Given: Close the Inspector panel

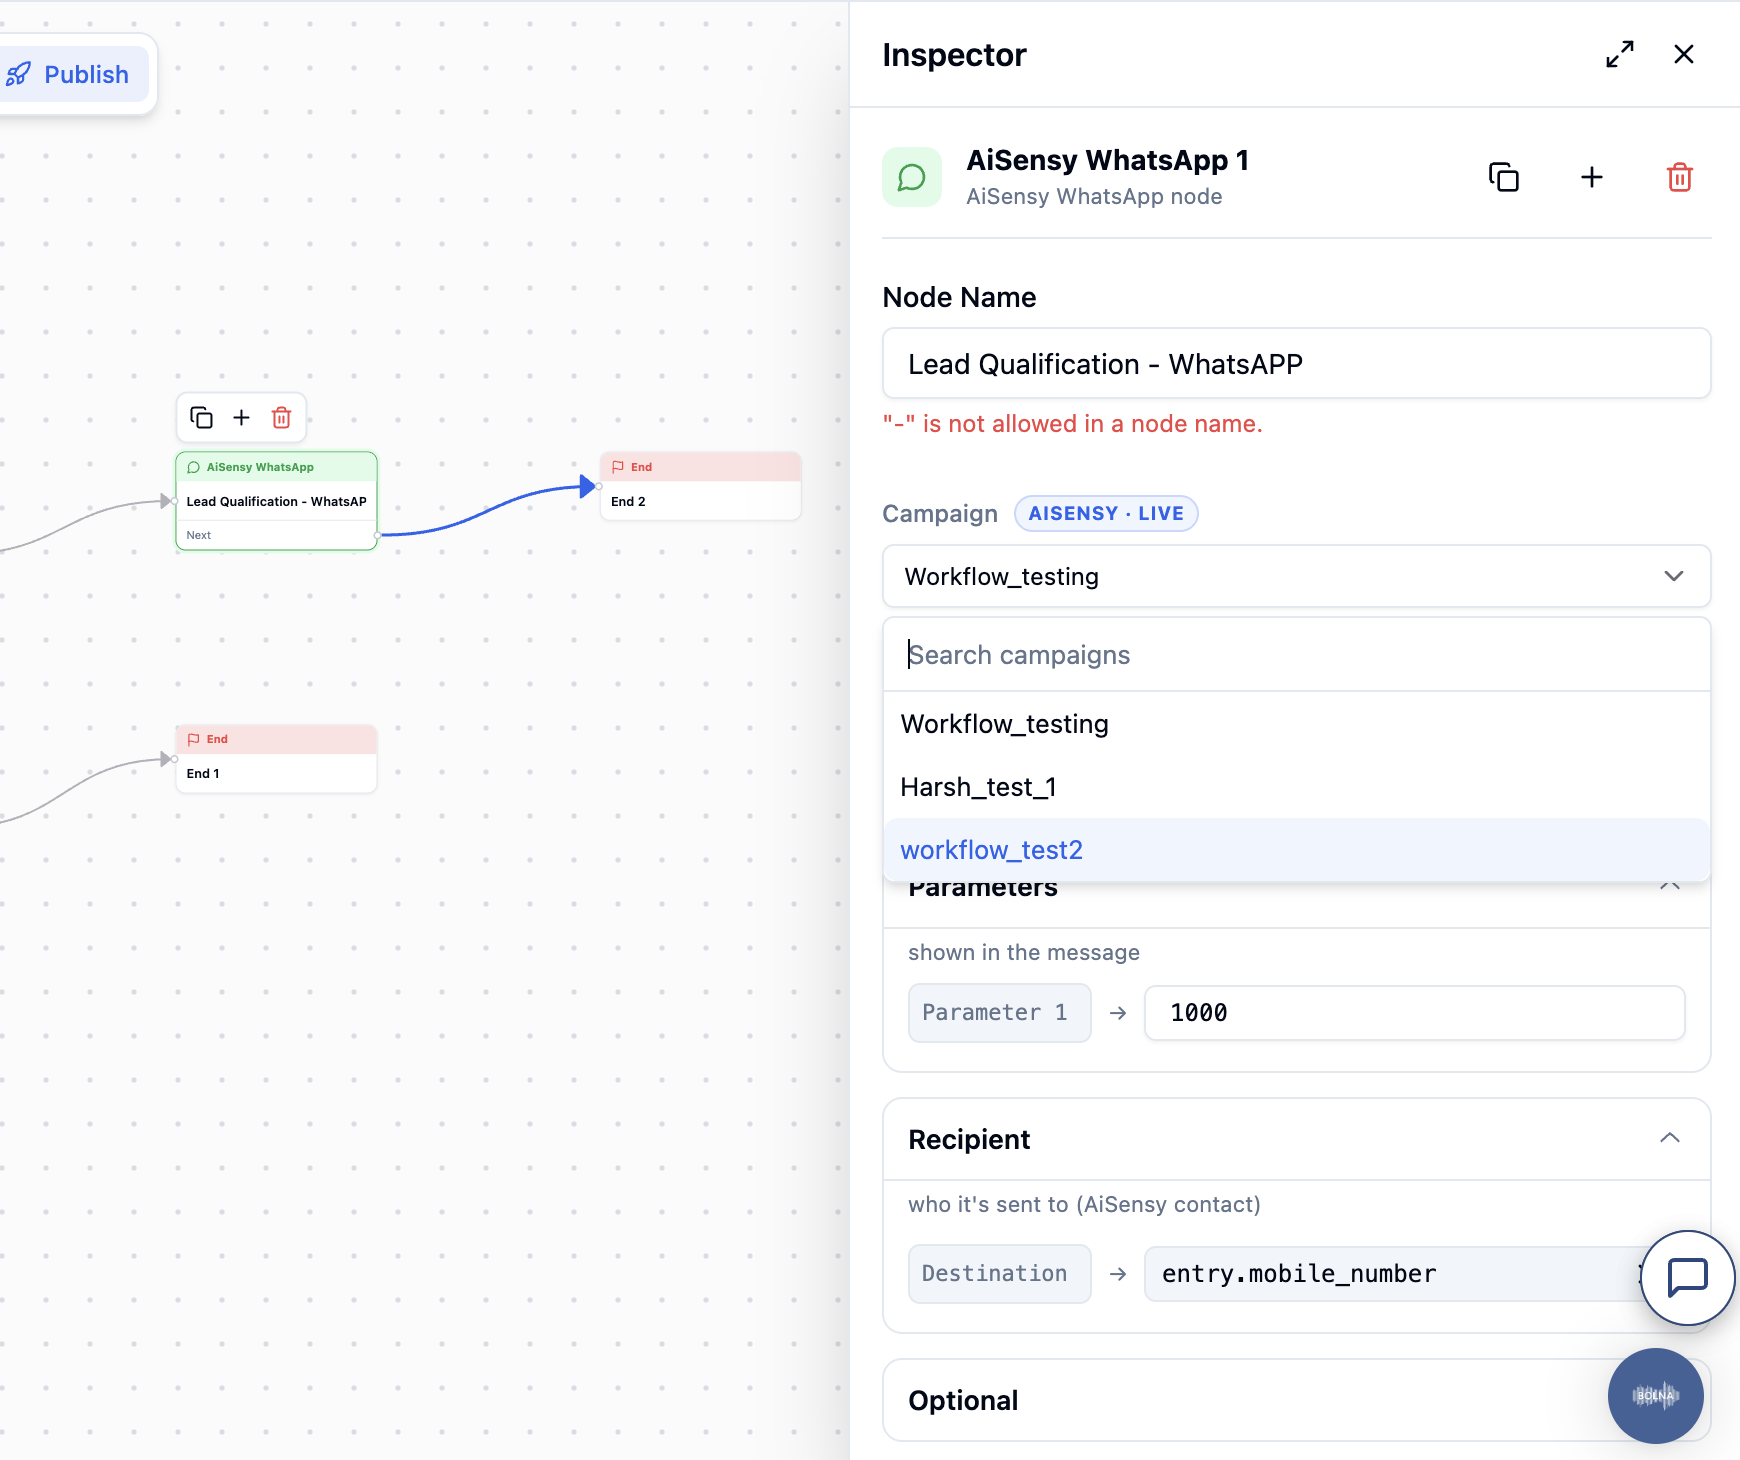Looking at the screenshot, I should (1684, 54).
